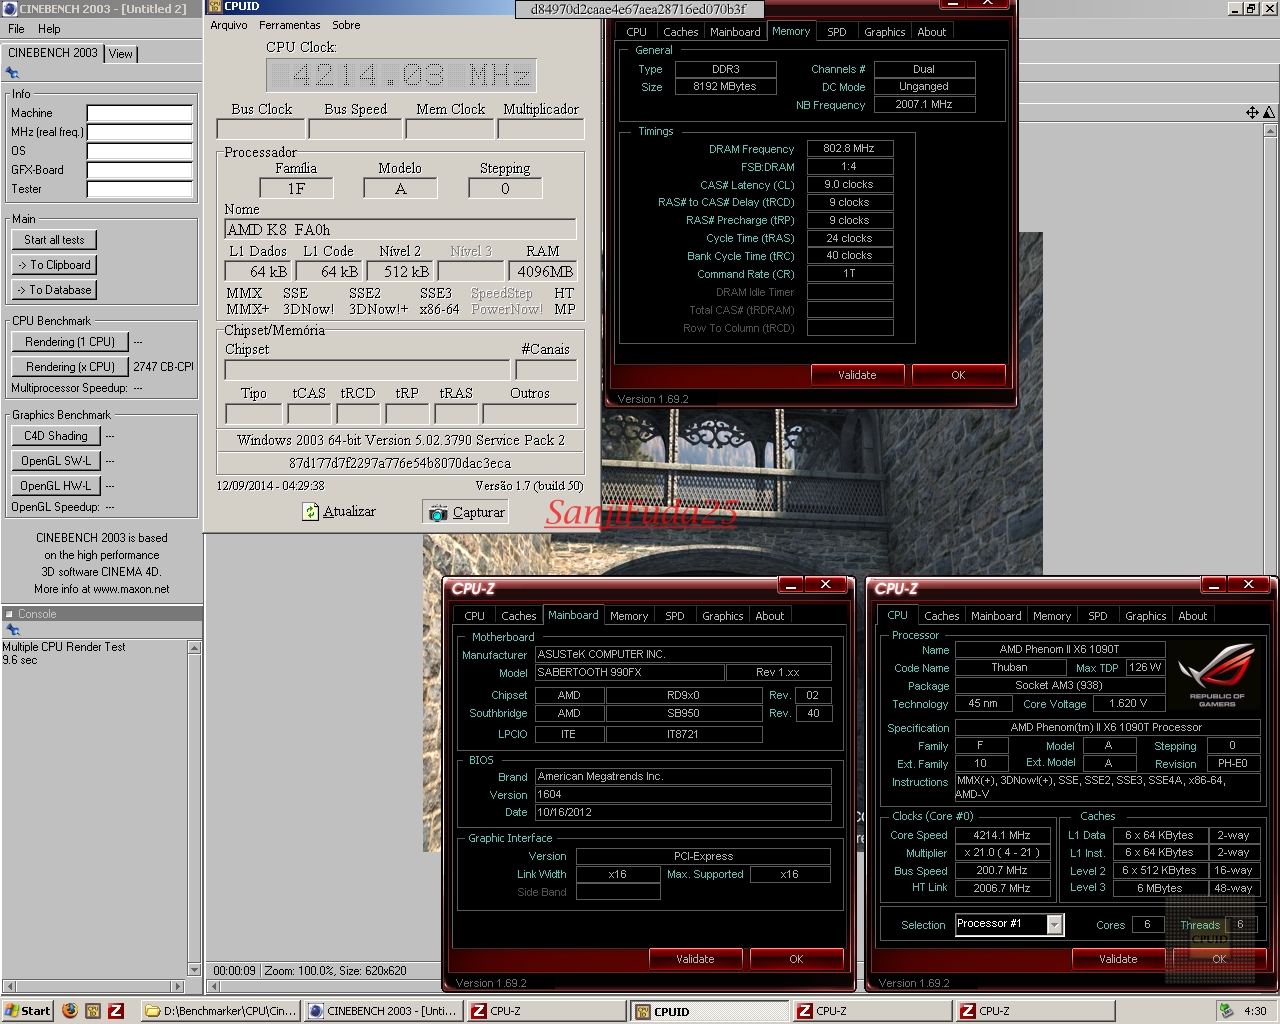This screenshot has height=1024, width=1280.
Task: Click Validate in Processor CPU-Z window
Action: click(1118, 959)
